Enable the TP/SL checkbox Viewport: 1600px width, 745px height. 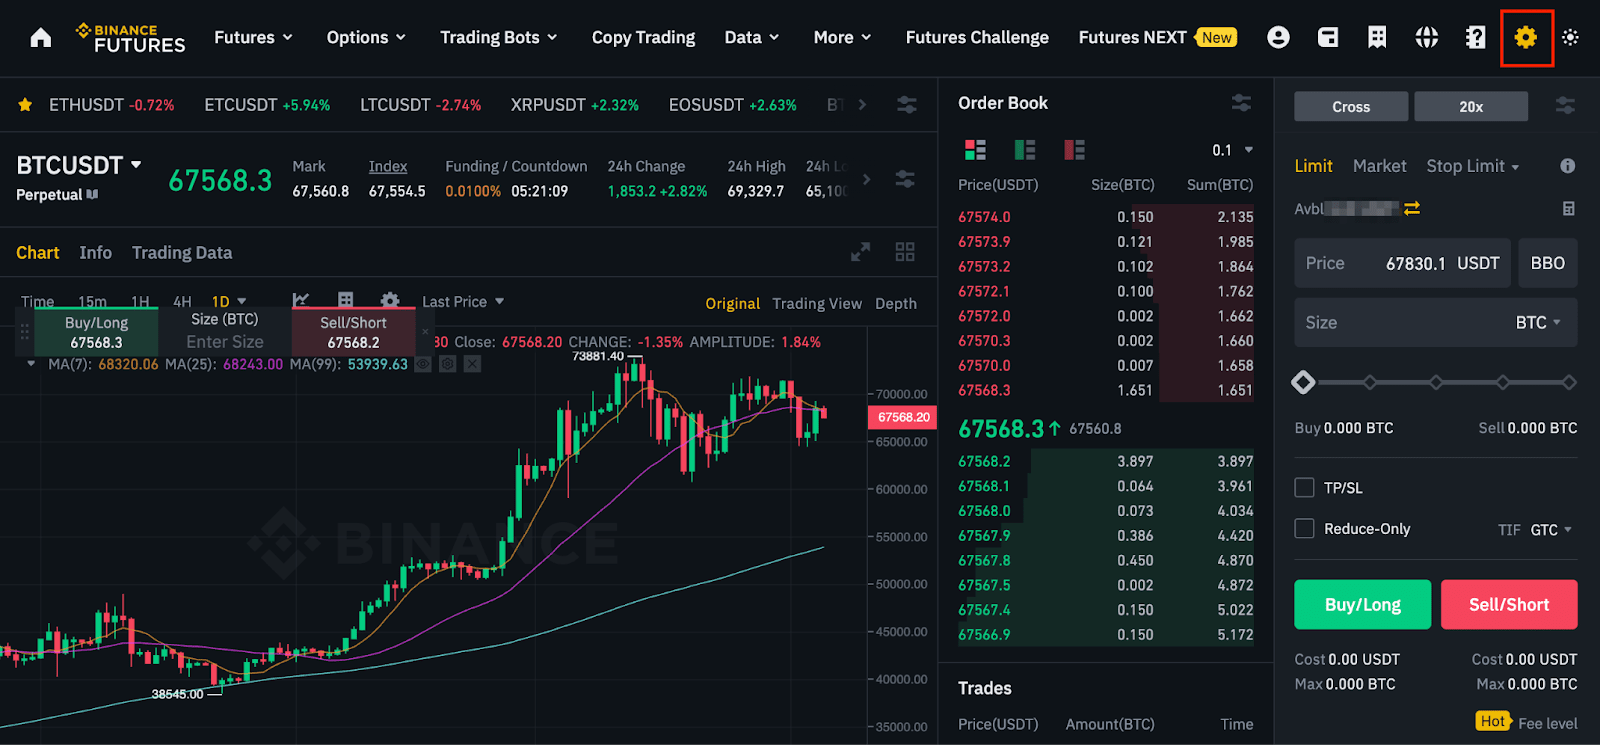click(x=1304, y=488)
